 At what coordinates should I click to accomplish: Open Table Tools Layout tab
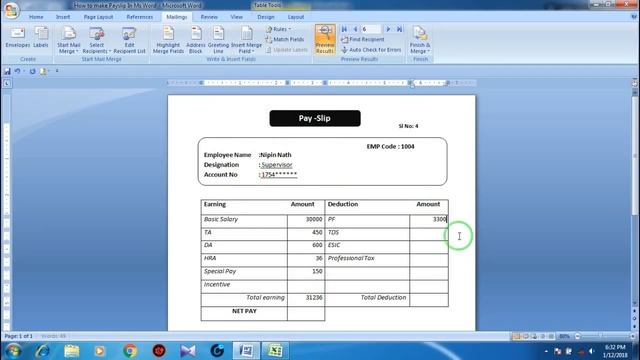(x=296, y=17)
